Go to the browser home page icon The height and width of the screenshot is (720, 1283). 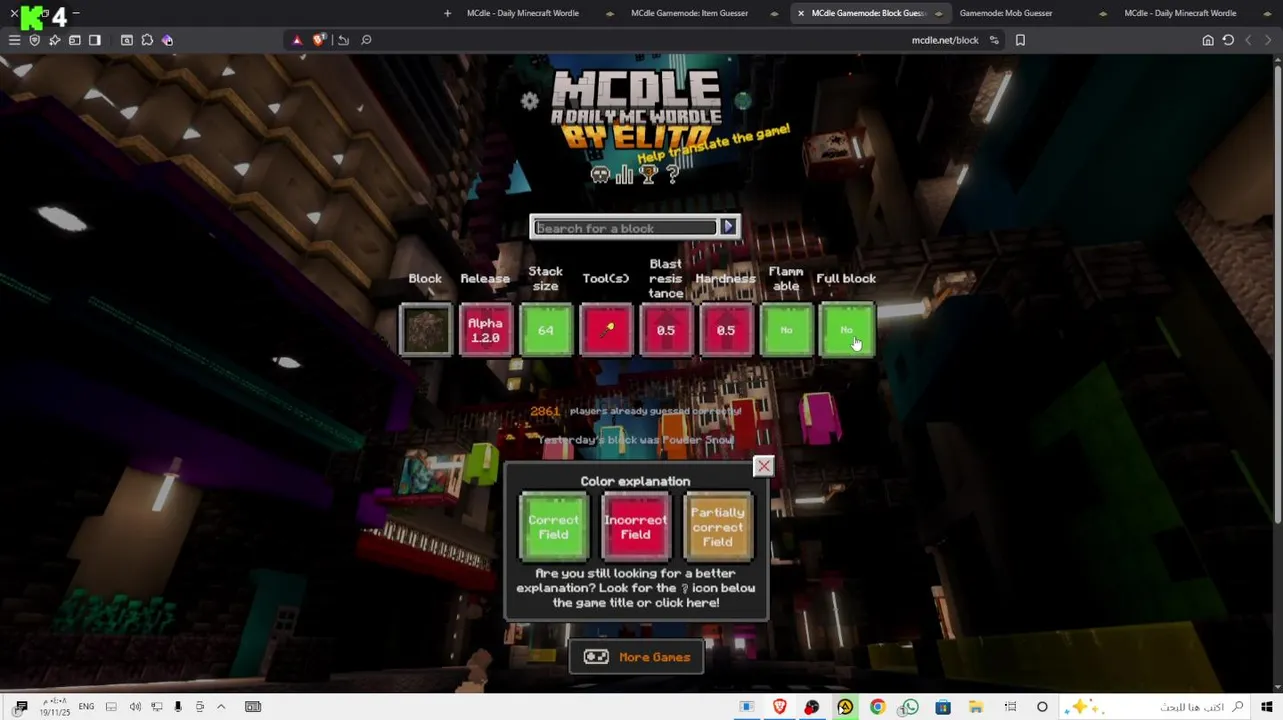1208,40
